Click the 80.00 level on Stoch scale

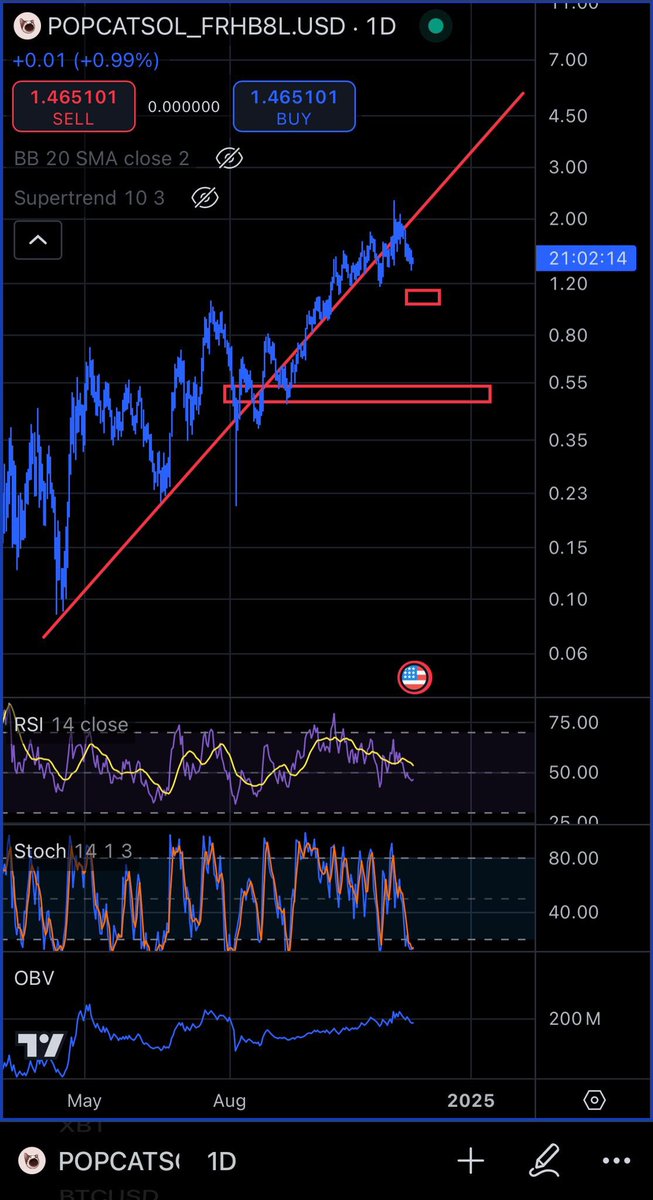pos(574,858)
